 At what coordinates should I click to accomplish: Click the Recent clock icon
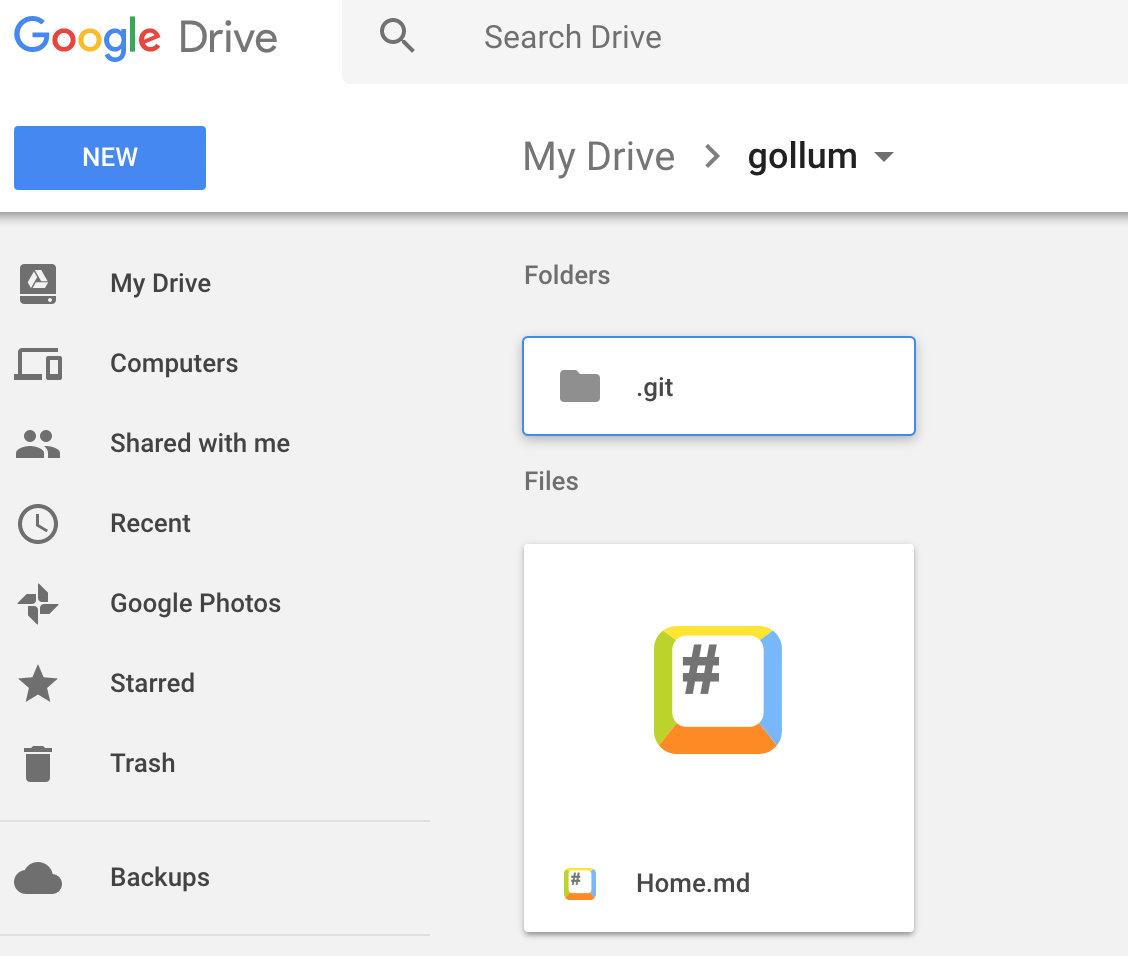point(38,524)
